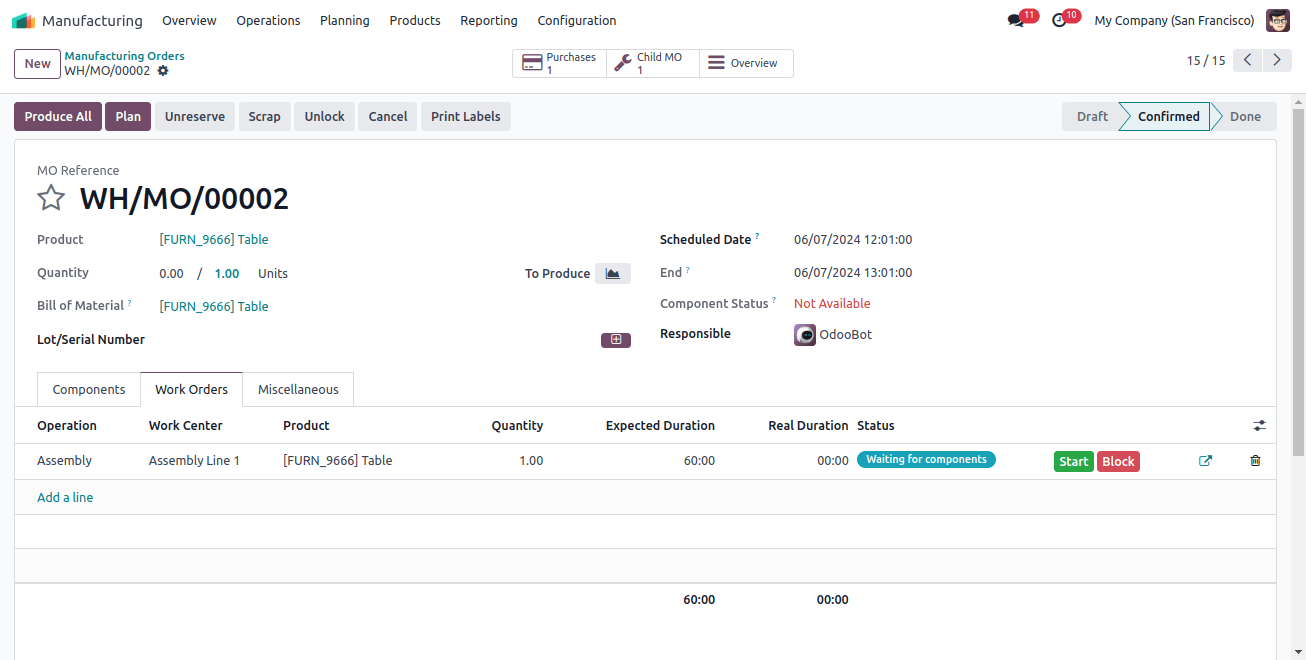Edit the quantity to produce 1.00
The width and height of the screenshot is (1306, 660).
pyautogui.click(x=227, y=274)
